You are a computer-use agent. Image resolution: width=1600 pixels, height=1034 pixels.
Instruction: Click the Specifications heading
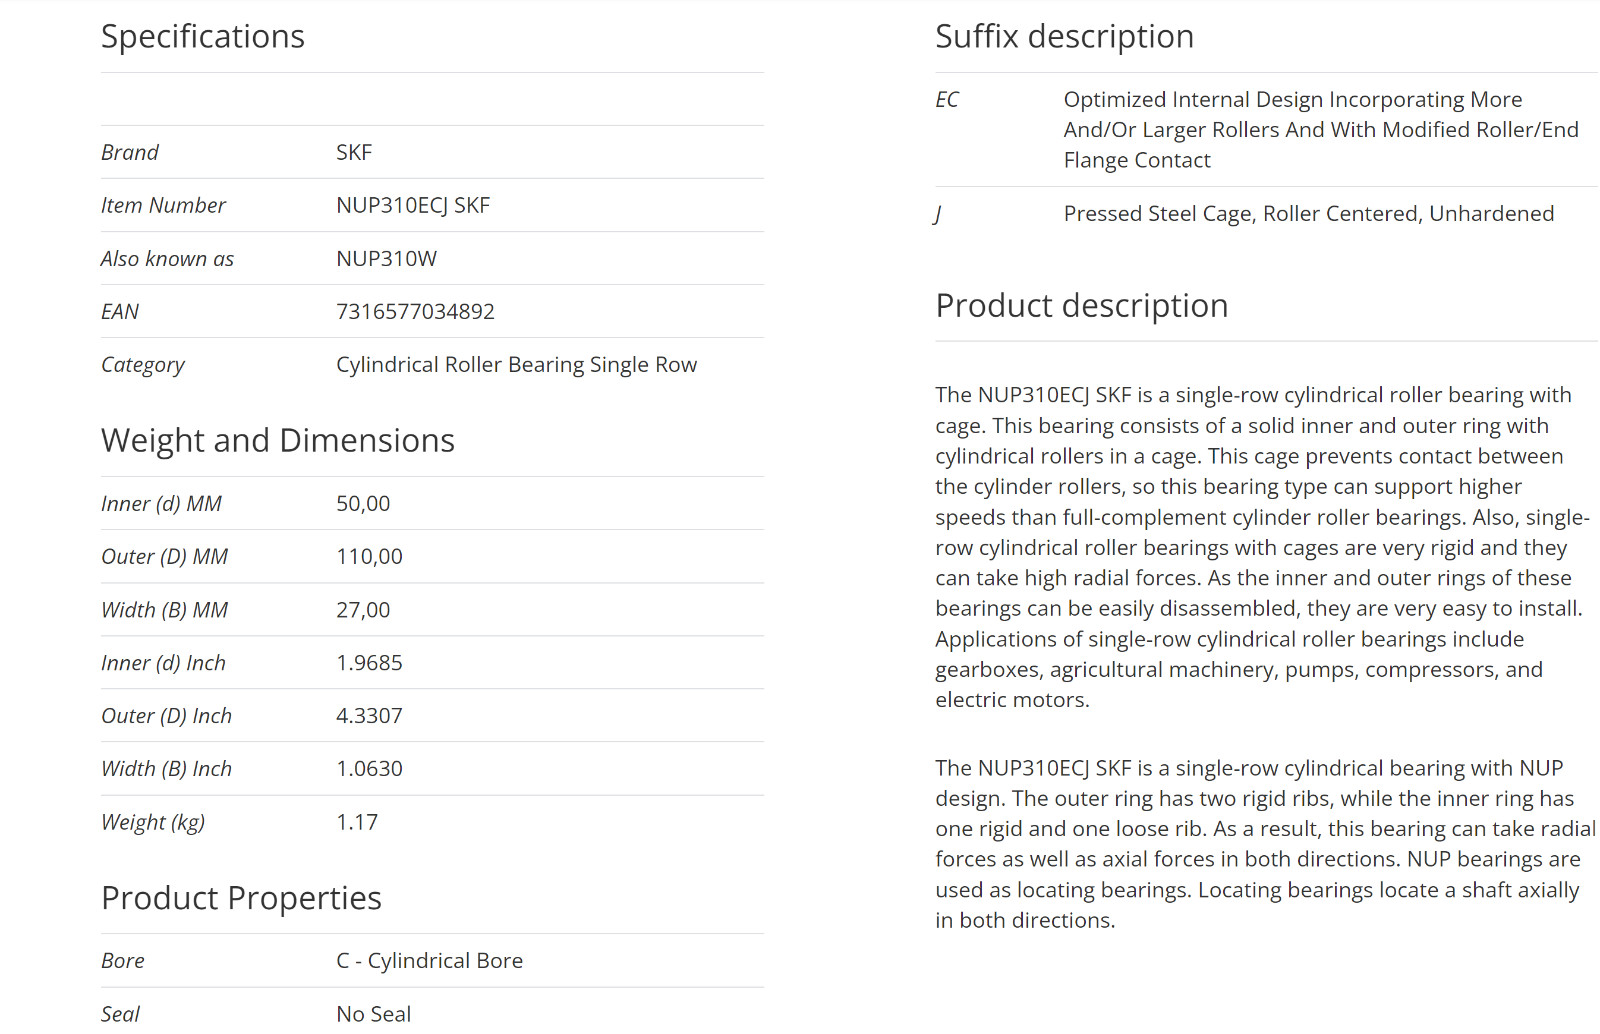pos(203,37)
